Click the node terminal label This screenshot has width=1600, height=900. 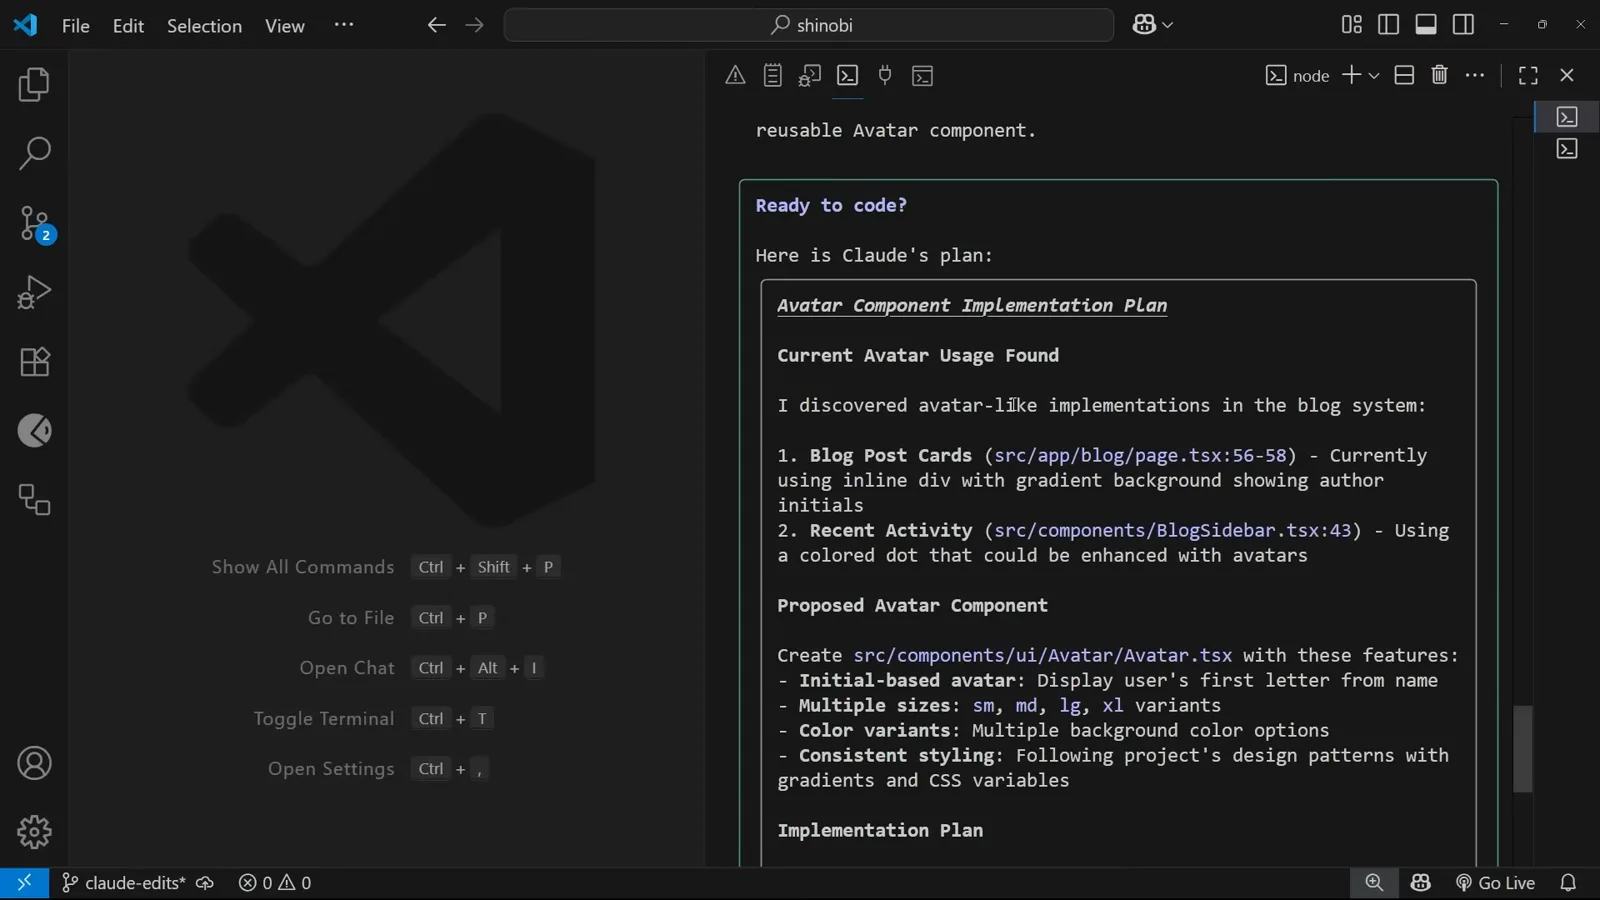tap(1298, 76)
